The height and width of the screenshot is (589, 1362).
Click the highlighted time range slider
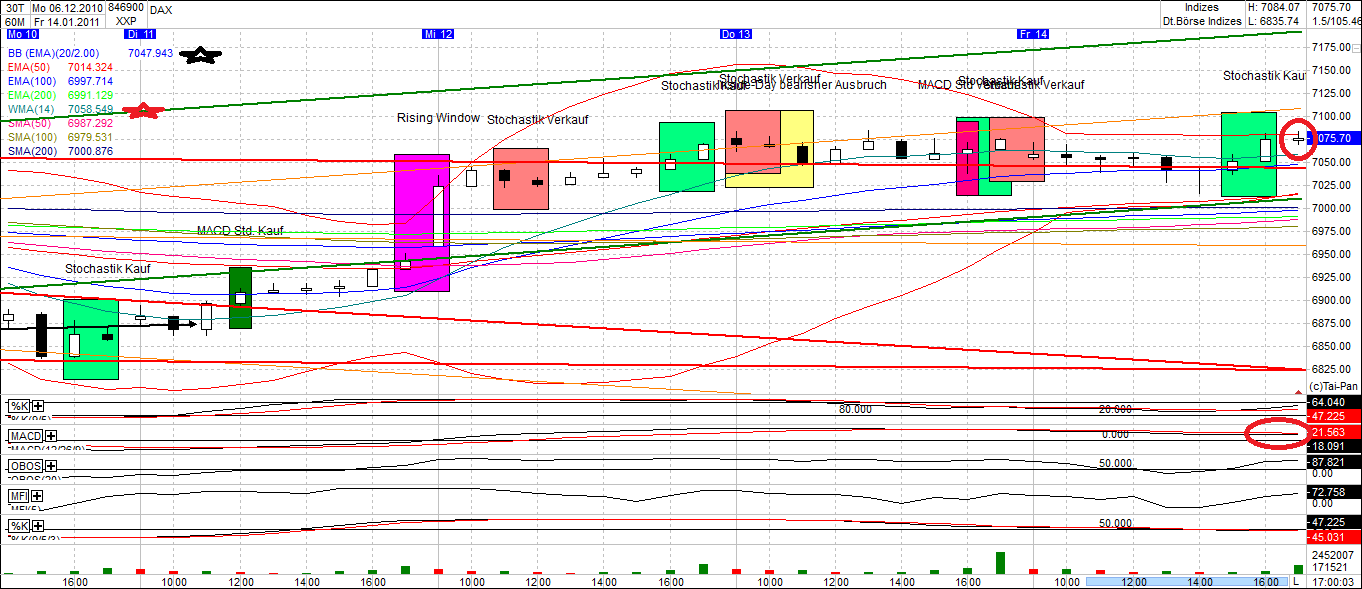1187,581
